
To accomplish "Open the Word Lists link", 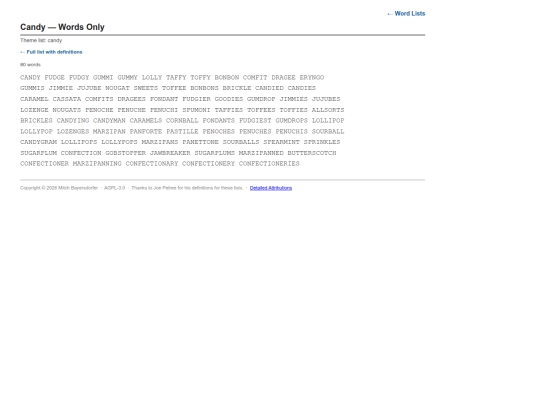I will tap(406, 13).
